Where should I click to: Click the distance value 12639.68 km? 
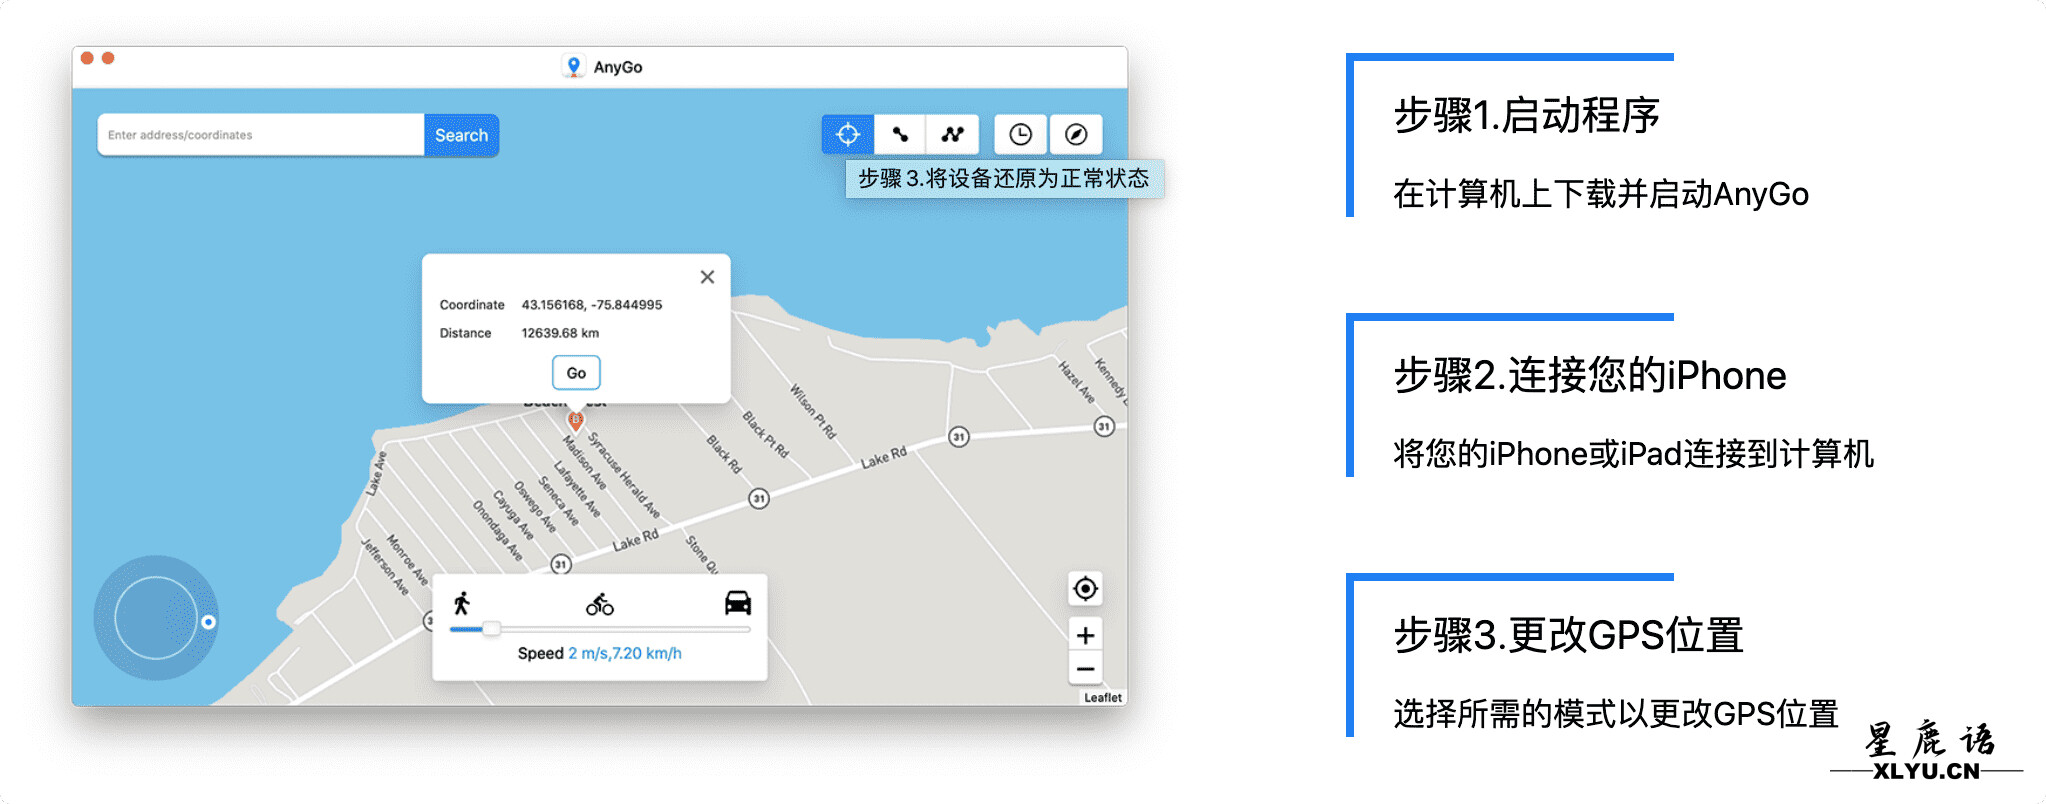point(560,333)
